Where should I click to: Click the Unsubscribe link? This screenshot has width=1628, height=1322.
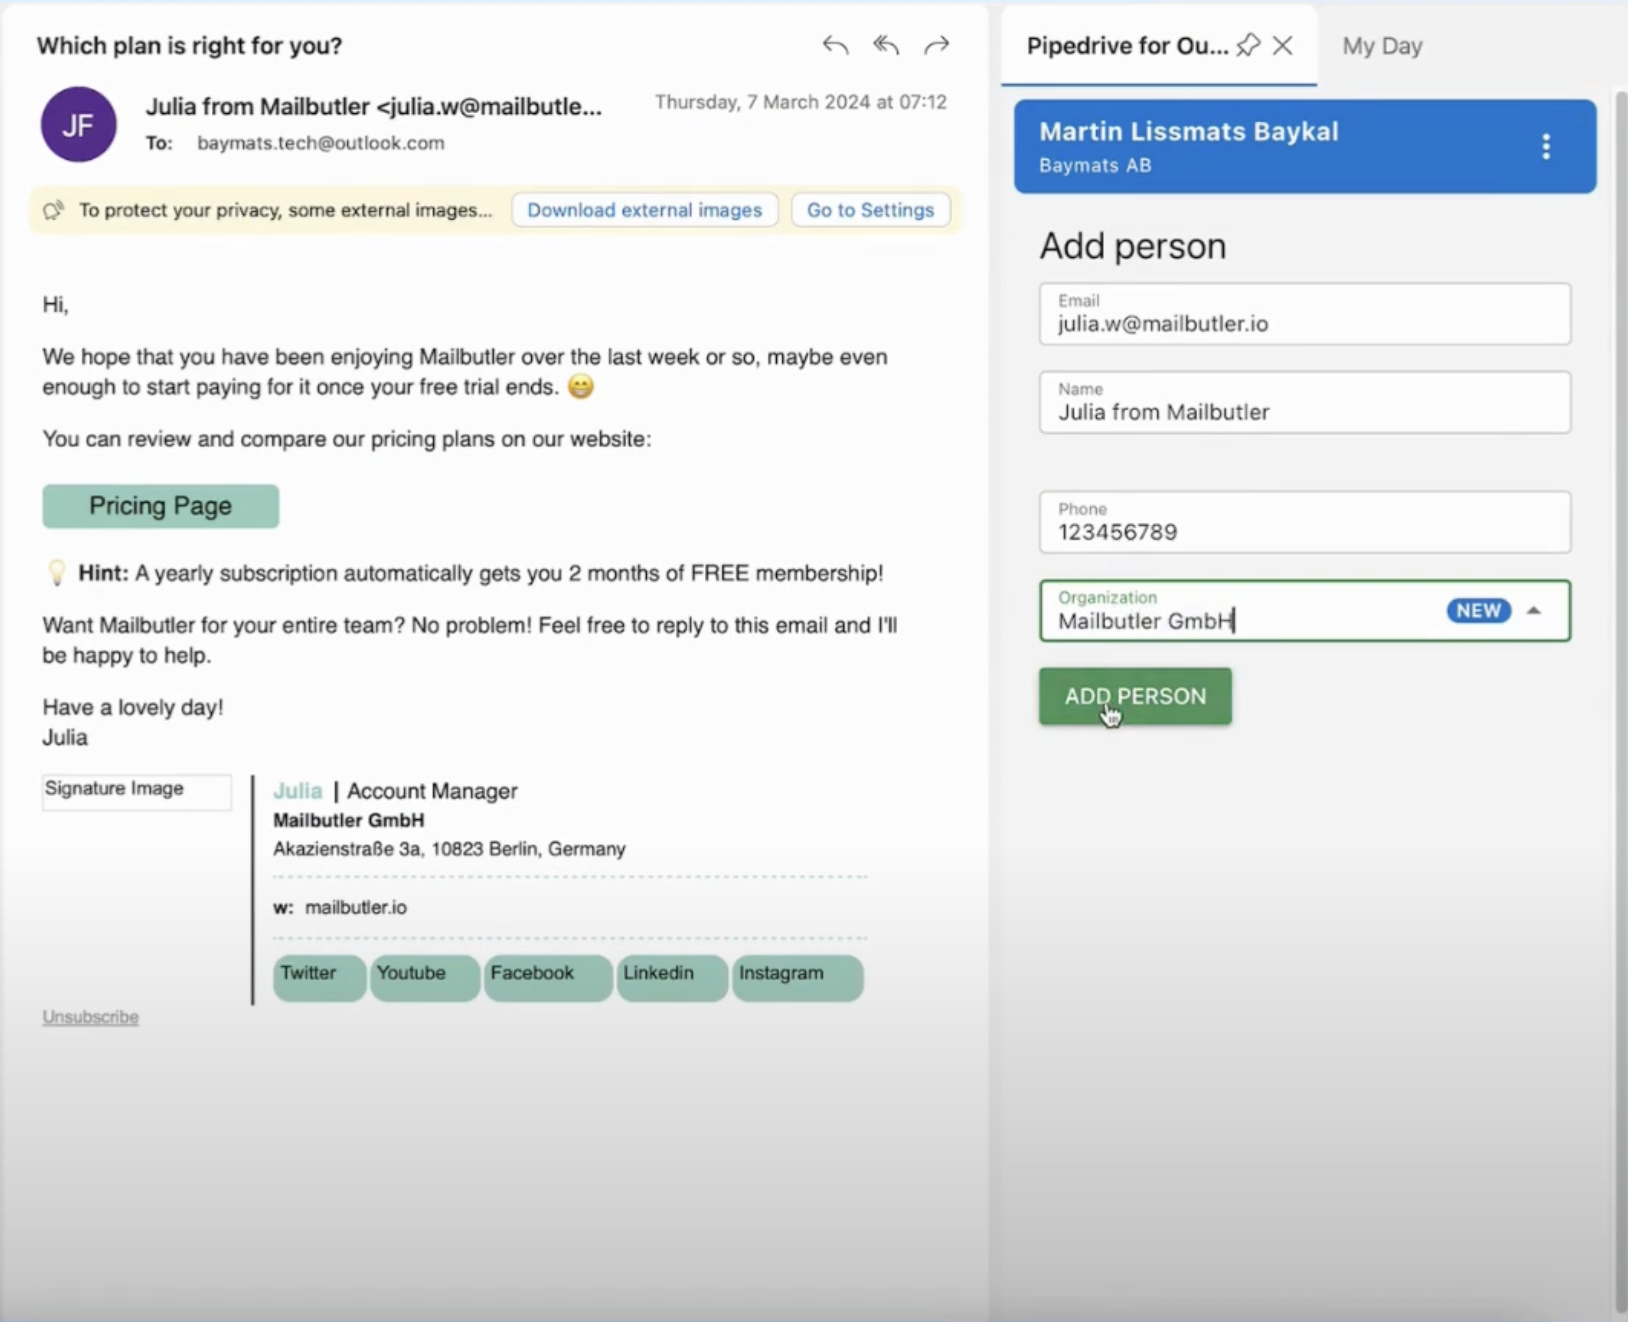[x=89, y=1016]
